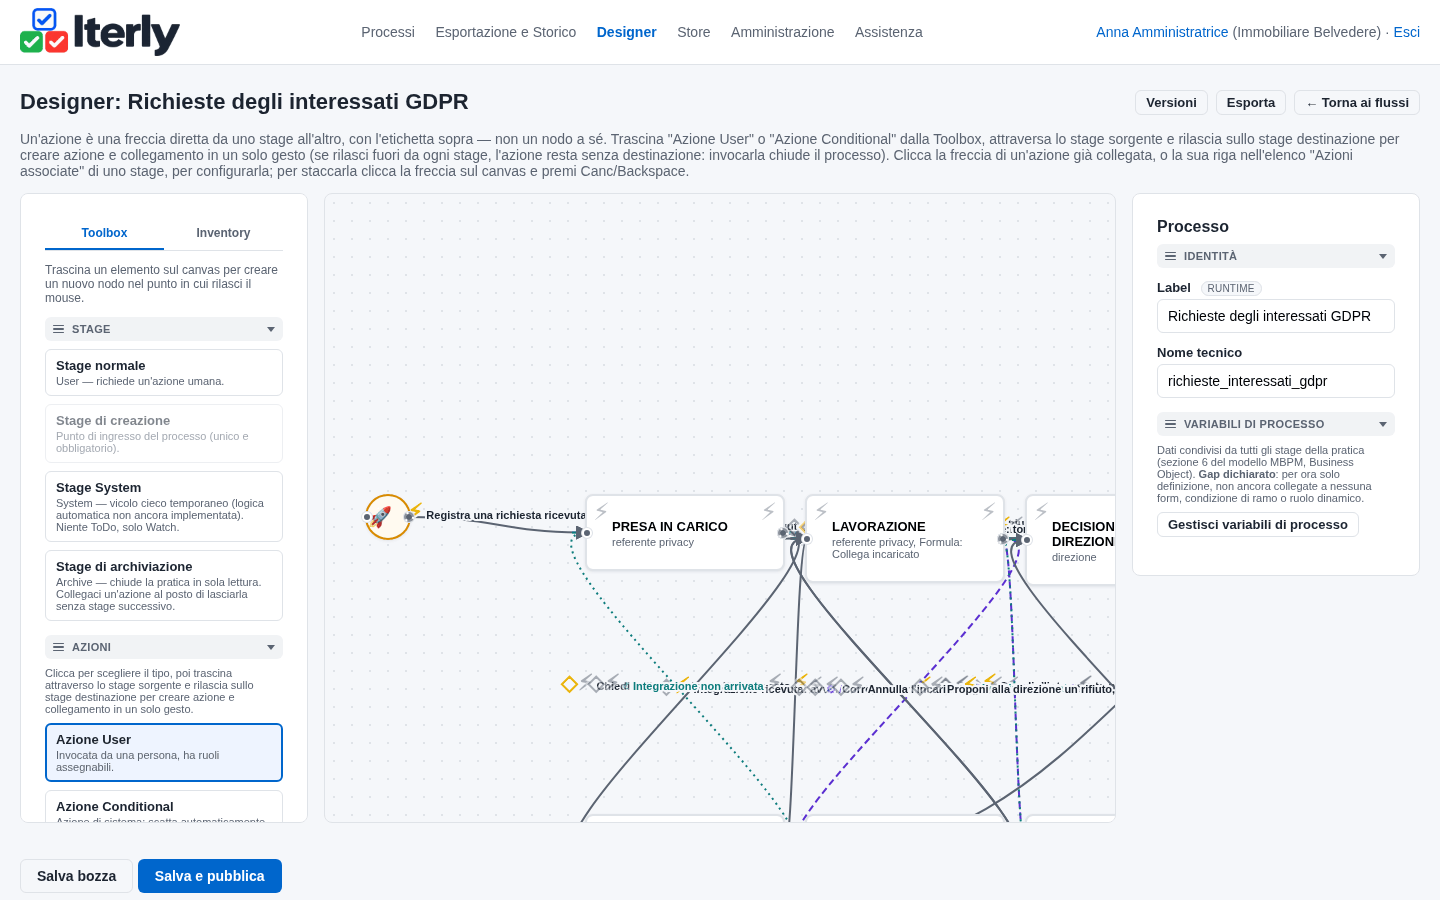Click the Iterly logo

pyautogui.click(x=100, y=32)
